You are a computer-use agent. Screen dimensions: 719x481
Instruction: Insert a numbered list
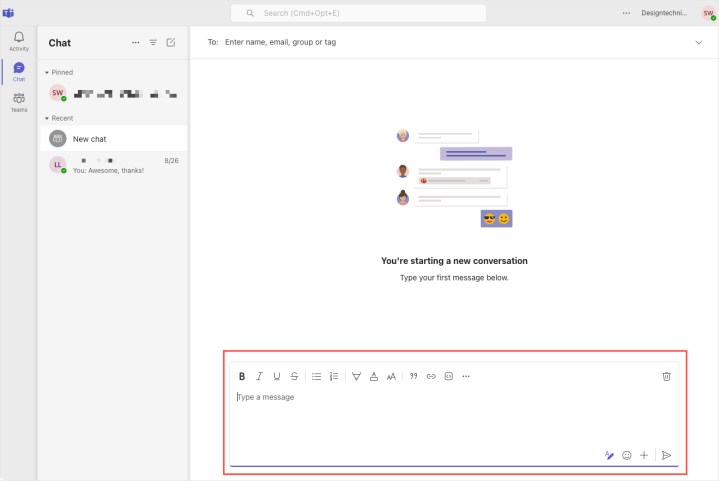point(334,376)
